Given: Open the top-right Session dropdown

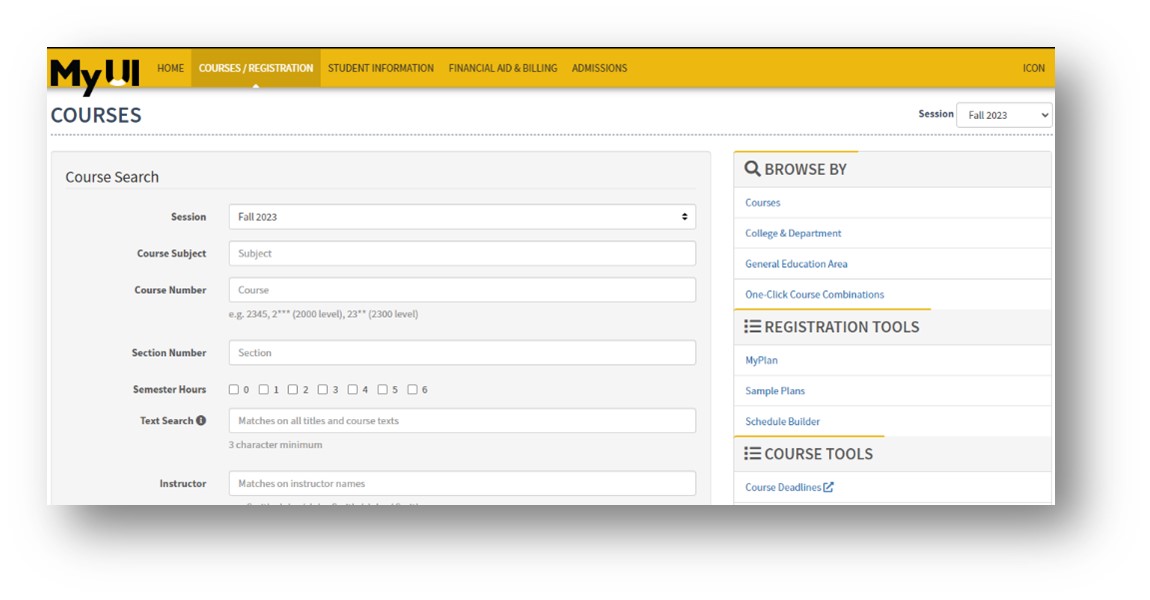Looking at the screenshot, I should tap(1004, 115).
